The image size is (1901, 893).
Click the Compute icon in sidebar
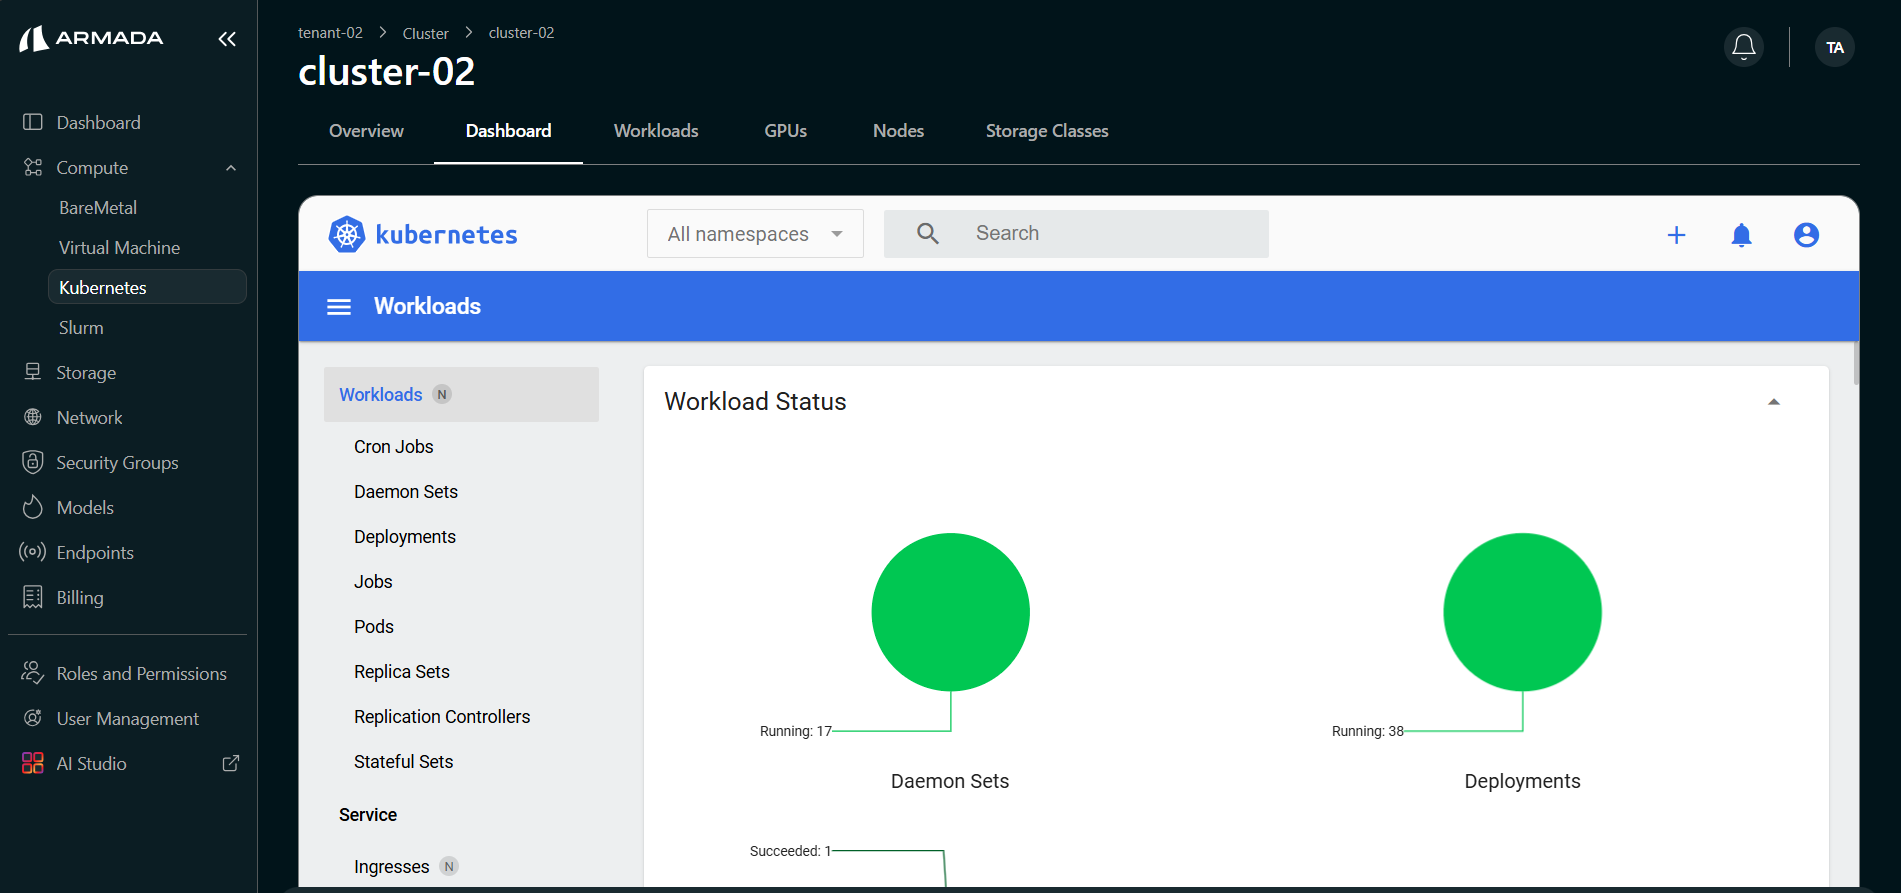33,167
